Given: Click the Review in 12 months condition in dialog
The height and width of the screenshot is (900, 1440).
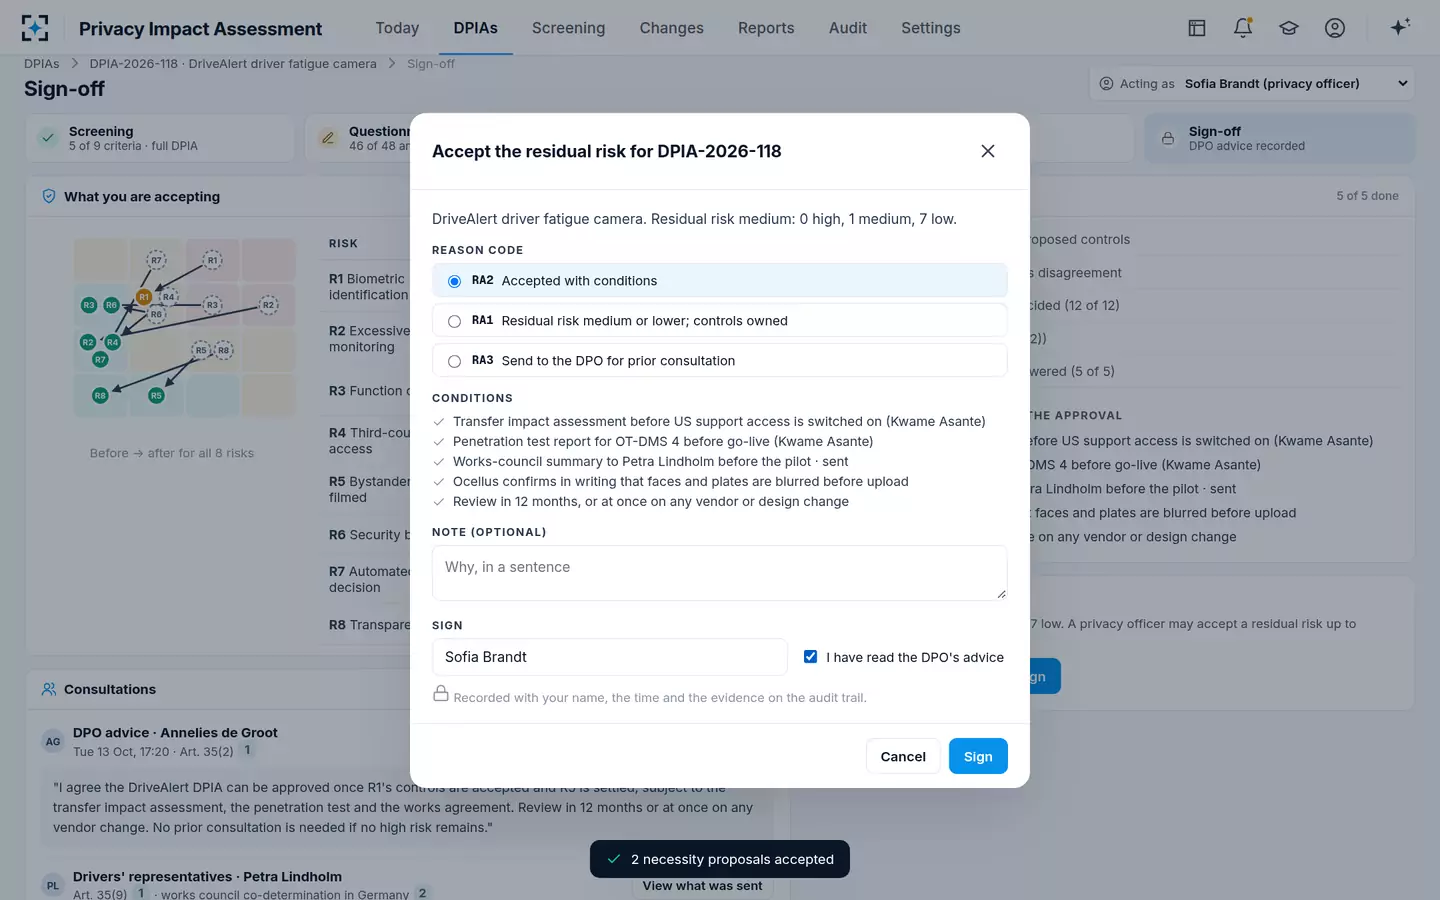Looking at the screenshot, I should tap(651, 501).
